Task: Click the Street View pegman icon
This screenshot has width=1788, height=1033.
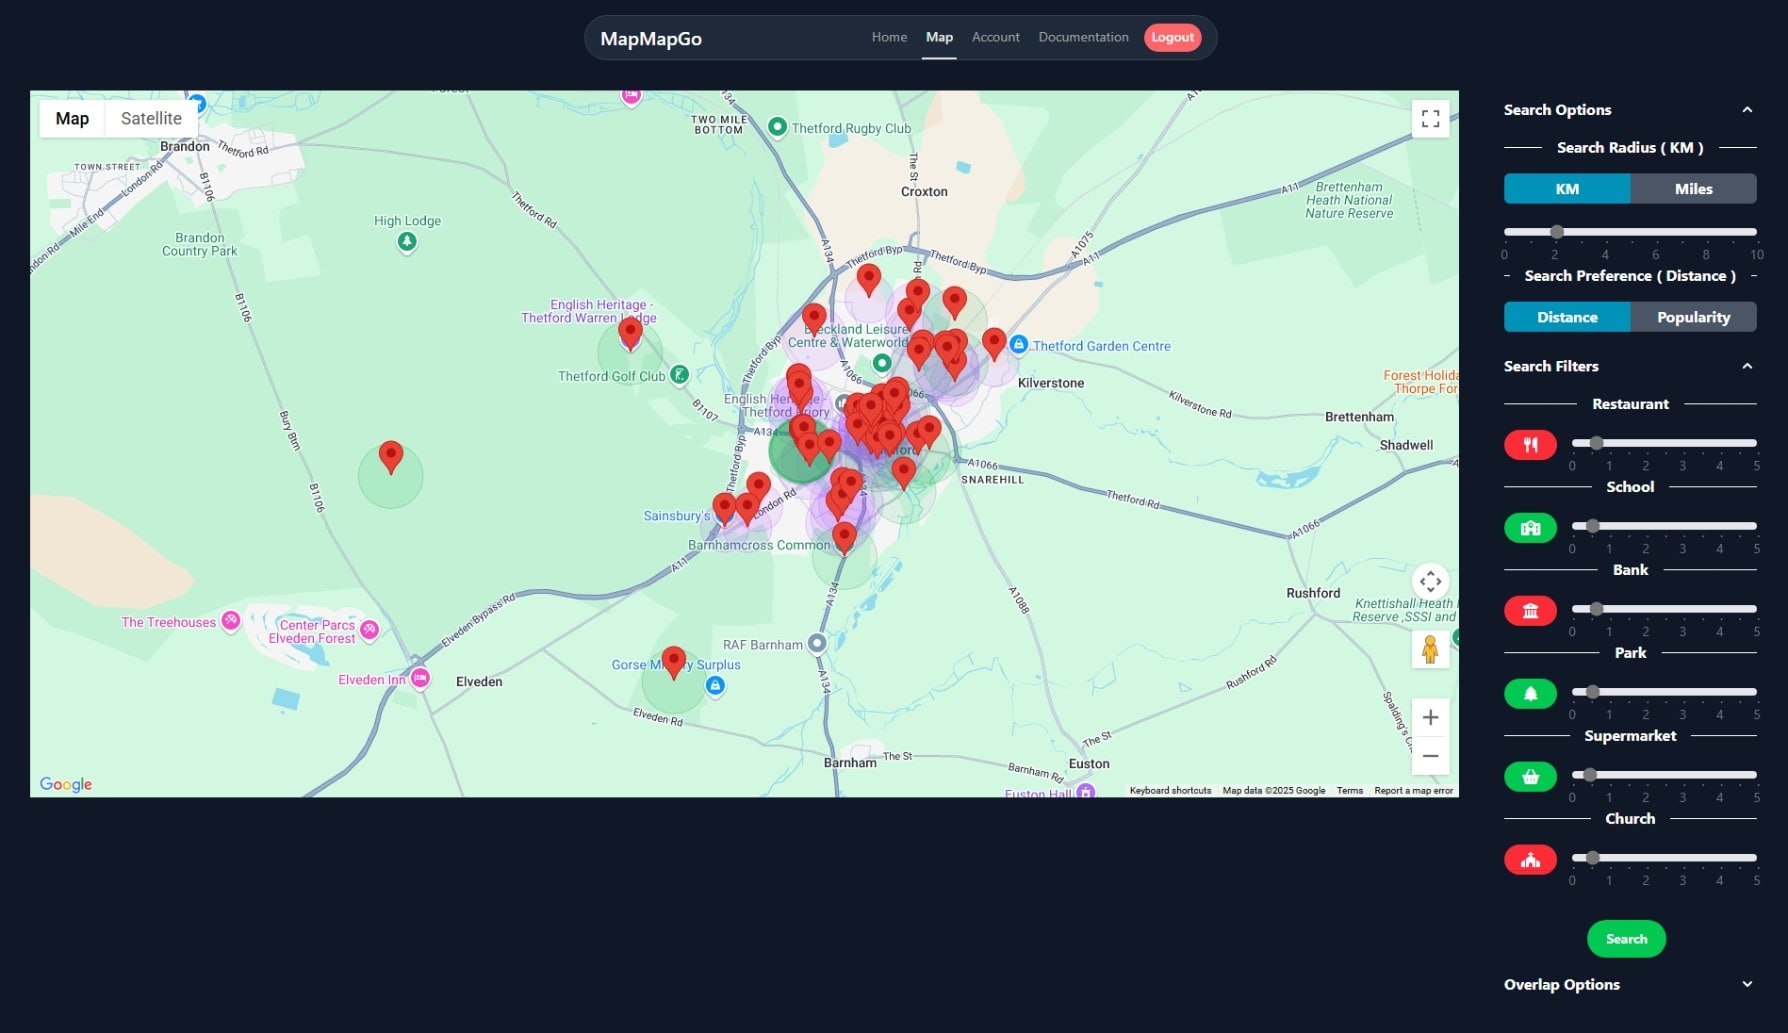Action: click(x=1430, y=650)
